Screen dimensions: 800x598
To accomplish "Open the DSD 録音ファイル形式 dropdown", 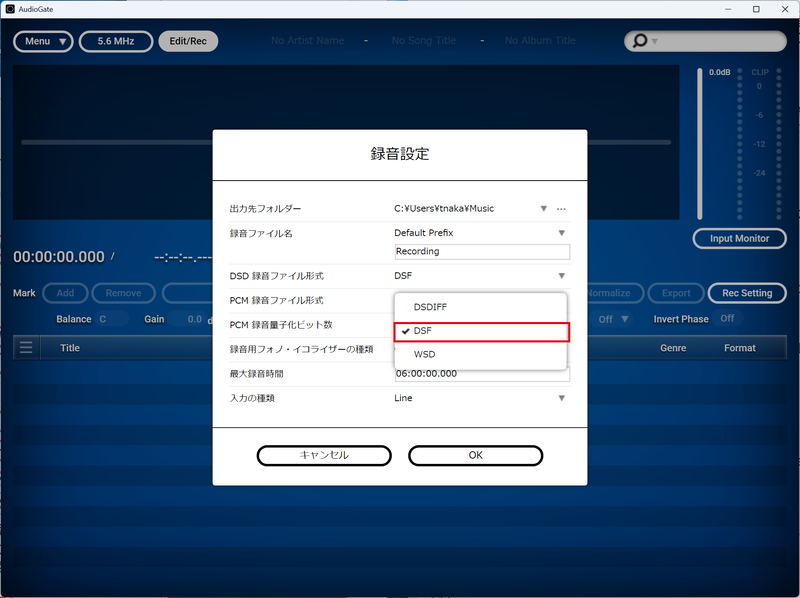I will pyautogui.click(x=562, y=274).
